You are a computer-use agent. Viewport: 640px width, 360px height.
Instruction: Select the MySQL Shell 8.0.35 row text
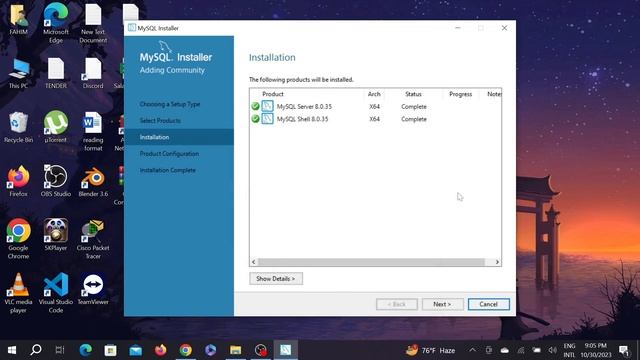click(302, 119)
